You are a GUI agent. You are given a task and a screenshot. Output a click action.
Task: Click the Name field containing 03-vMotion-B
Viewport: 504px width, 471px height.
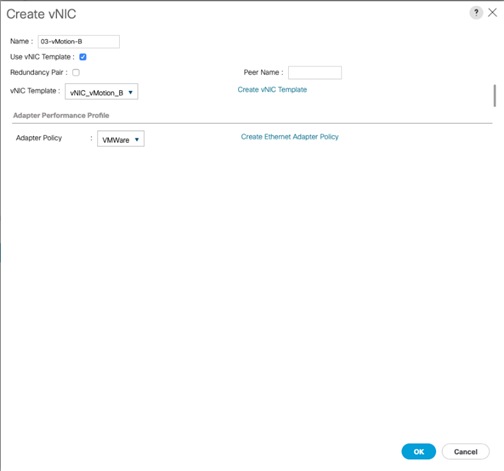(x=79, y=42)
